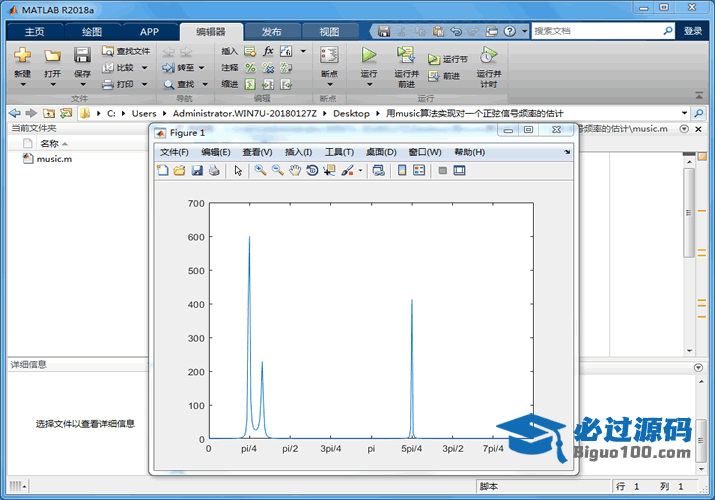The width and height of the screenshot is (715, 500).
Task: Select music.m in Current Folder panel
Action: coord(54,159)
